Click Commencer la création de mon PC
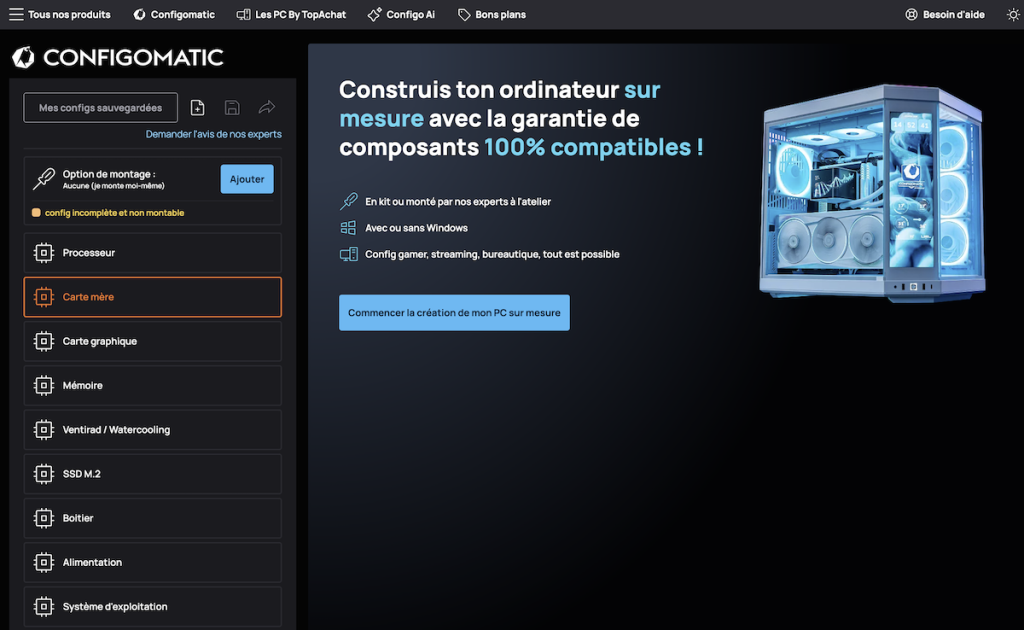 (x=454, y=313)
